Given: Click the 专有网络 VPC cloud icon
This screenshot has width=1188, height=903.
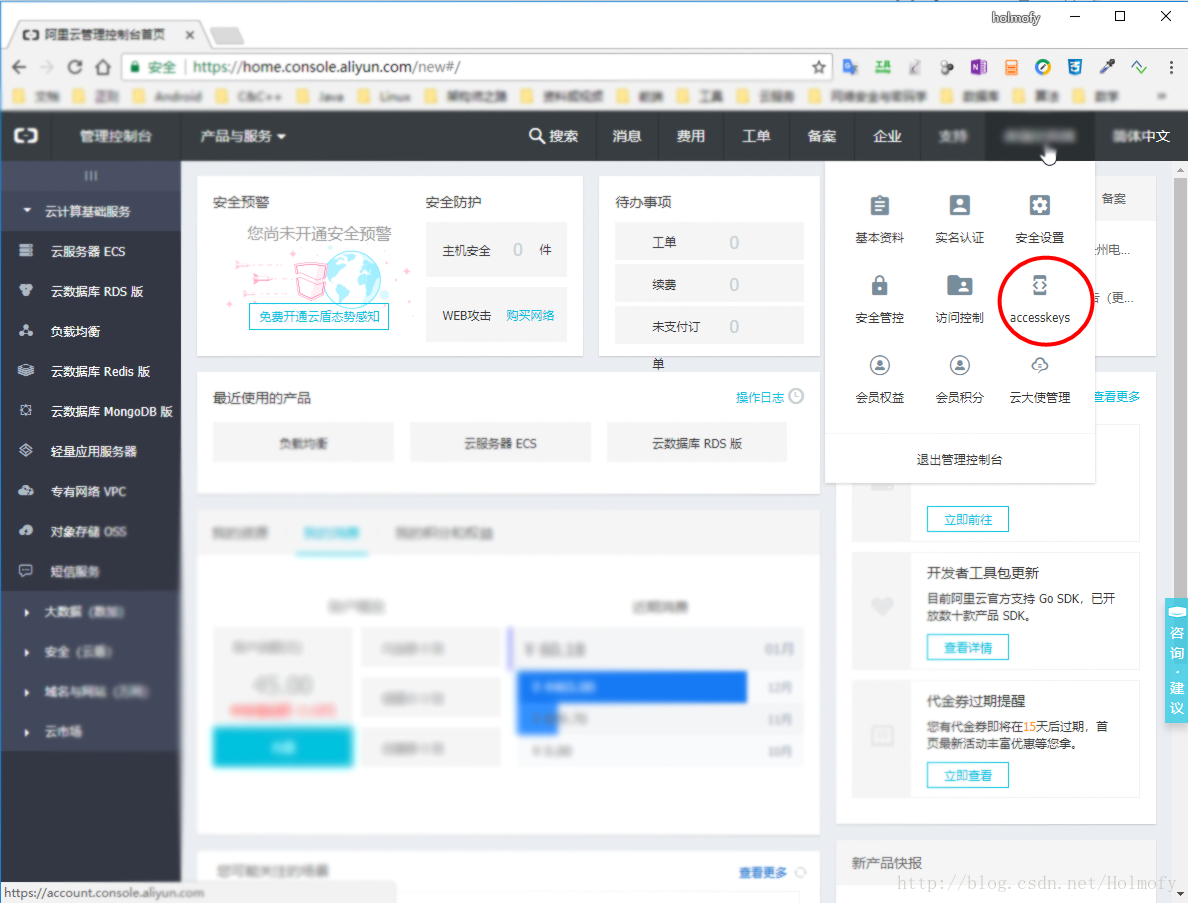Looking at the screenshot, I should click(26, 490).
